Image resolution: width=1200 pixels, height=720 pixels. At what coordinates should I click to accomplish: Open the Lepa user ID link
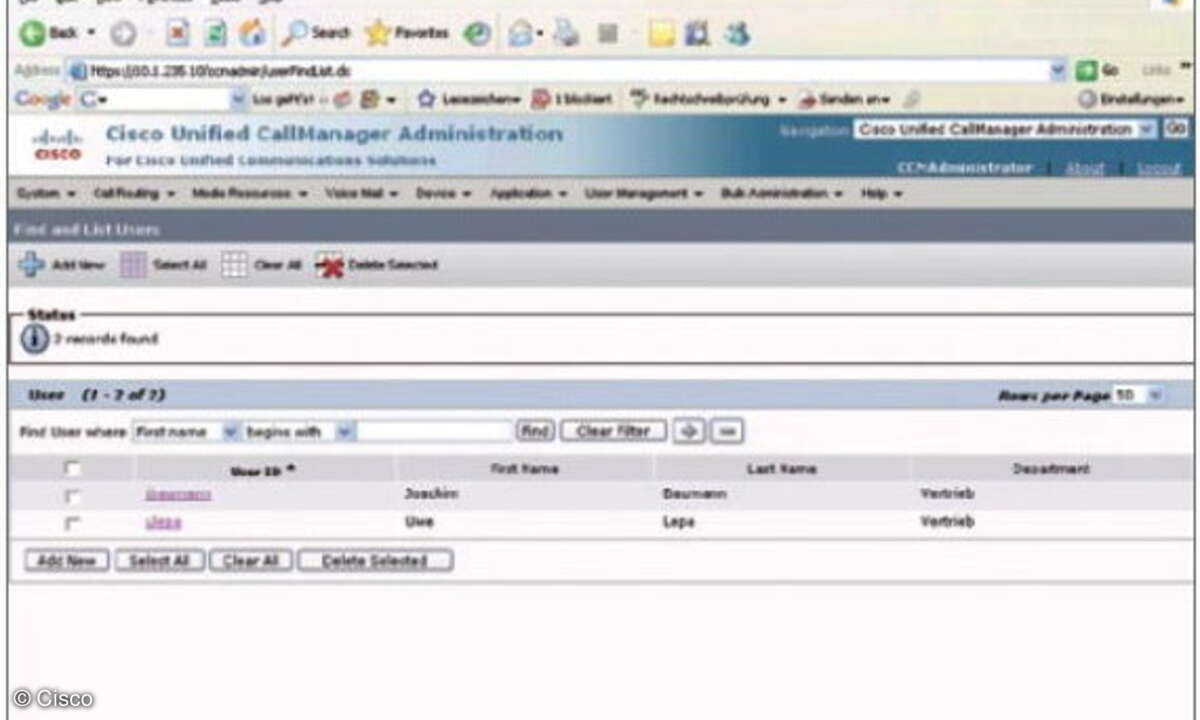(163, 522)
